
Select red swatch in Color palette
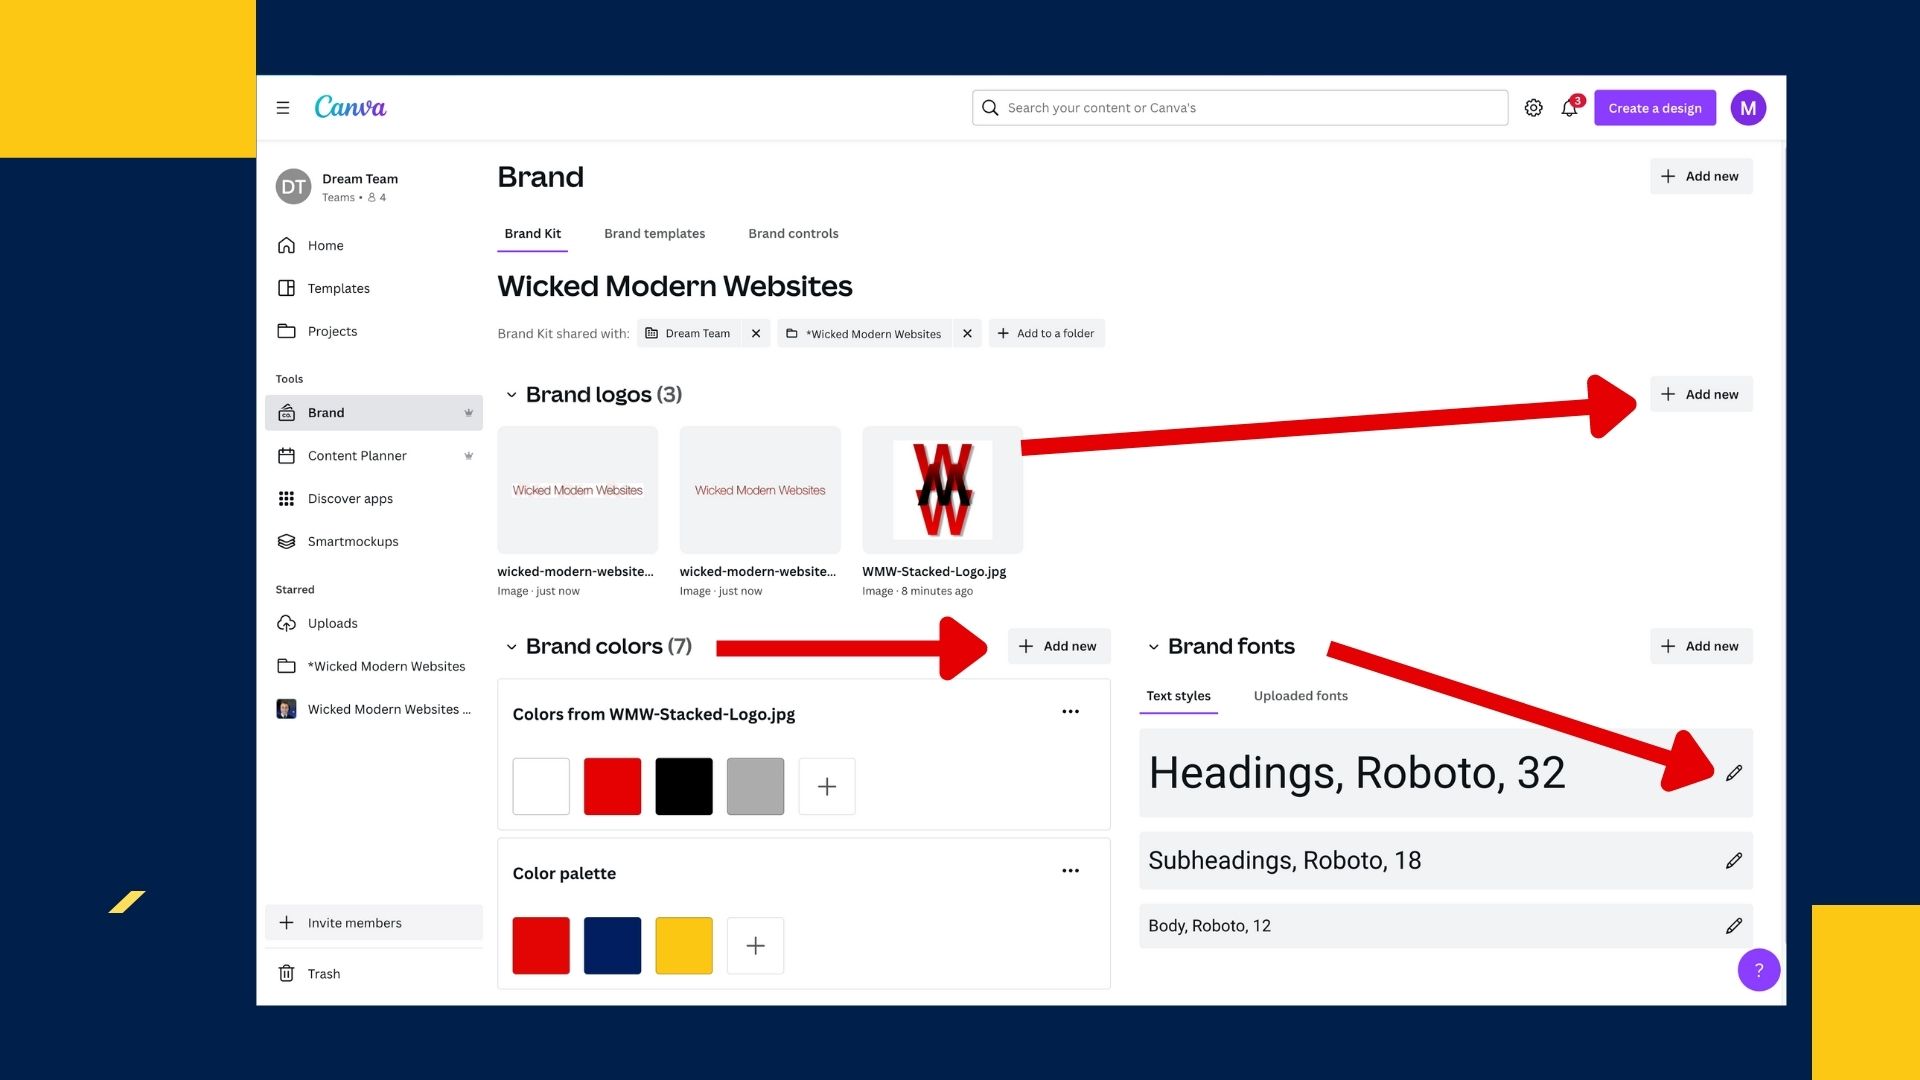[x=541, y=945]
